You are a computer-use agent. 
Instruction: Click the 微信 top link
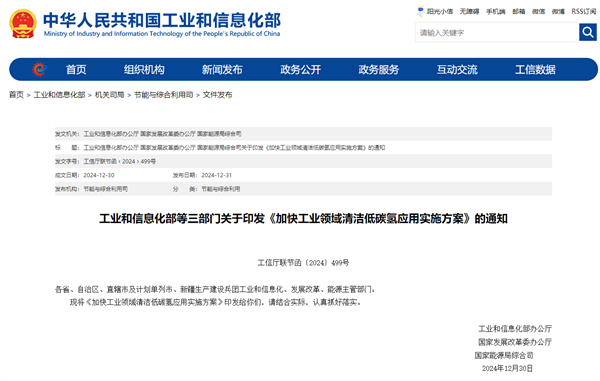coord(538,11)
